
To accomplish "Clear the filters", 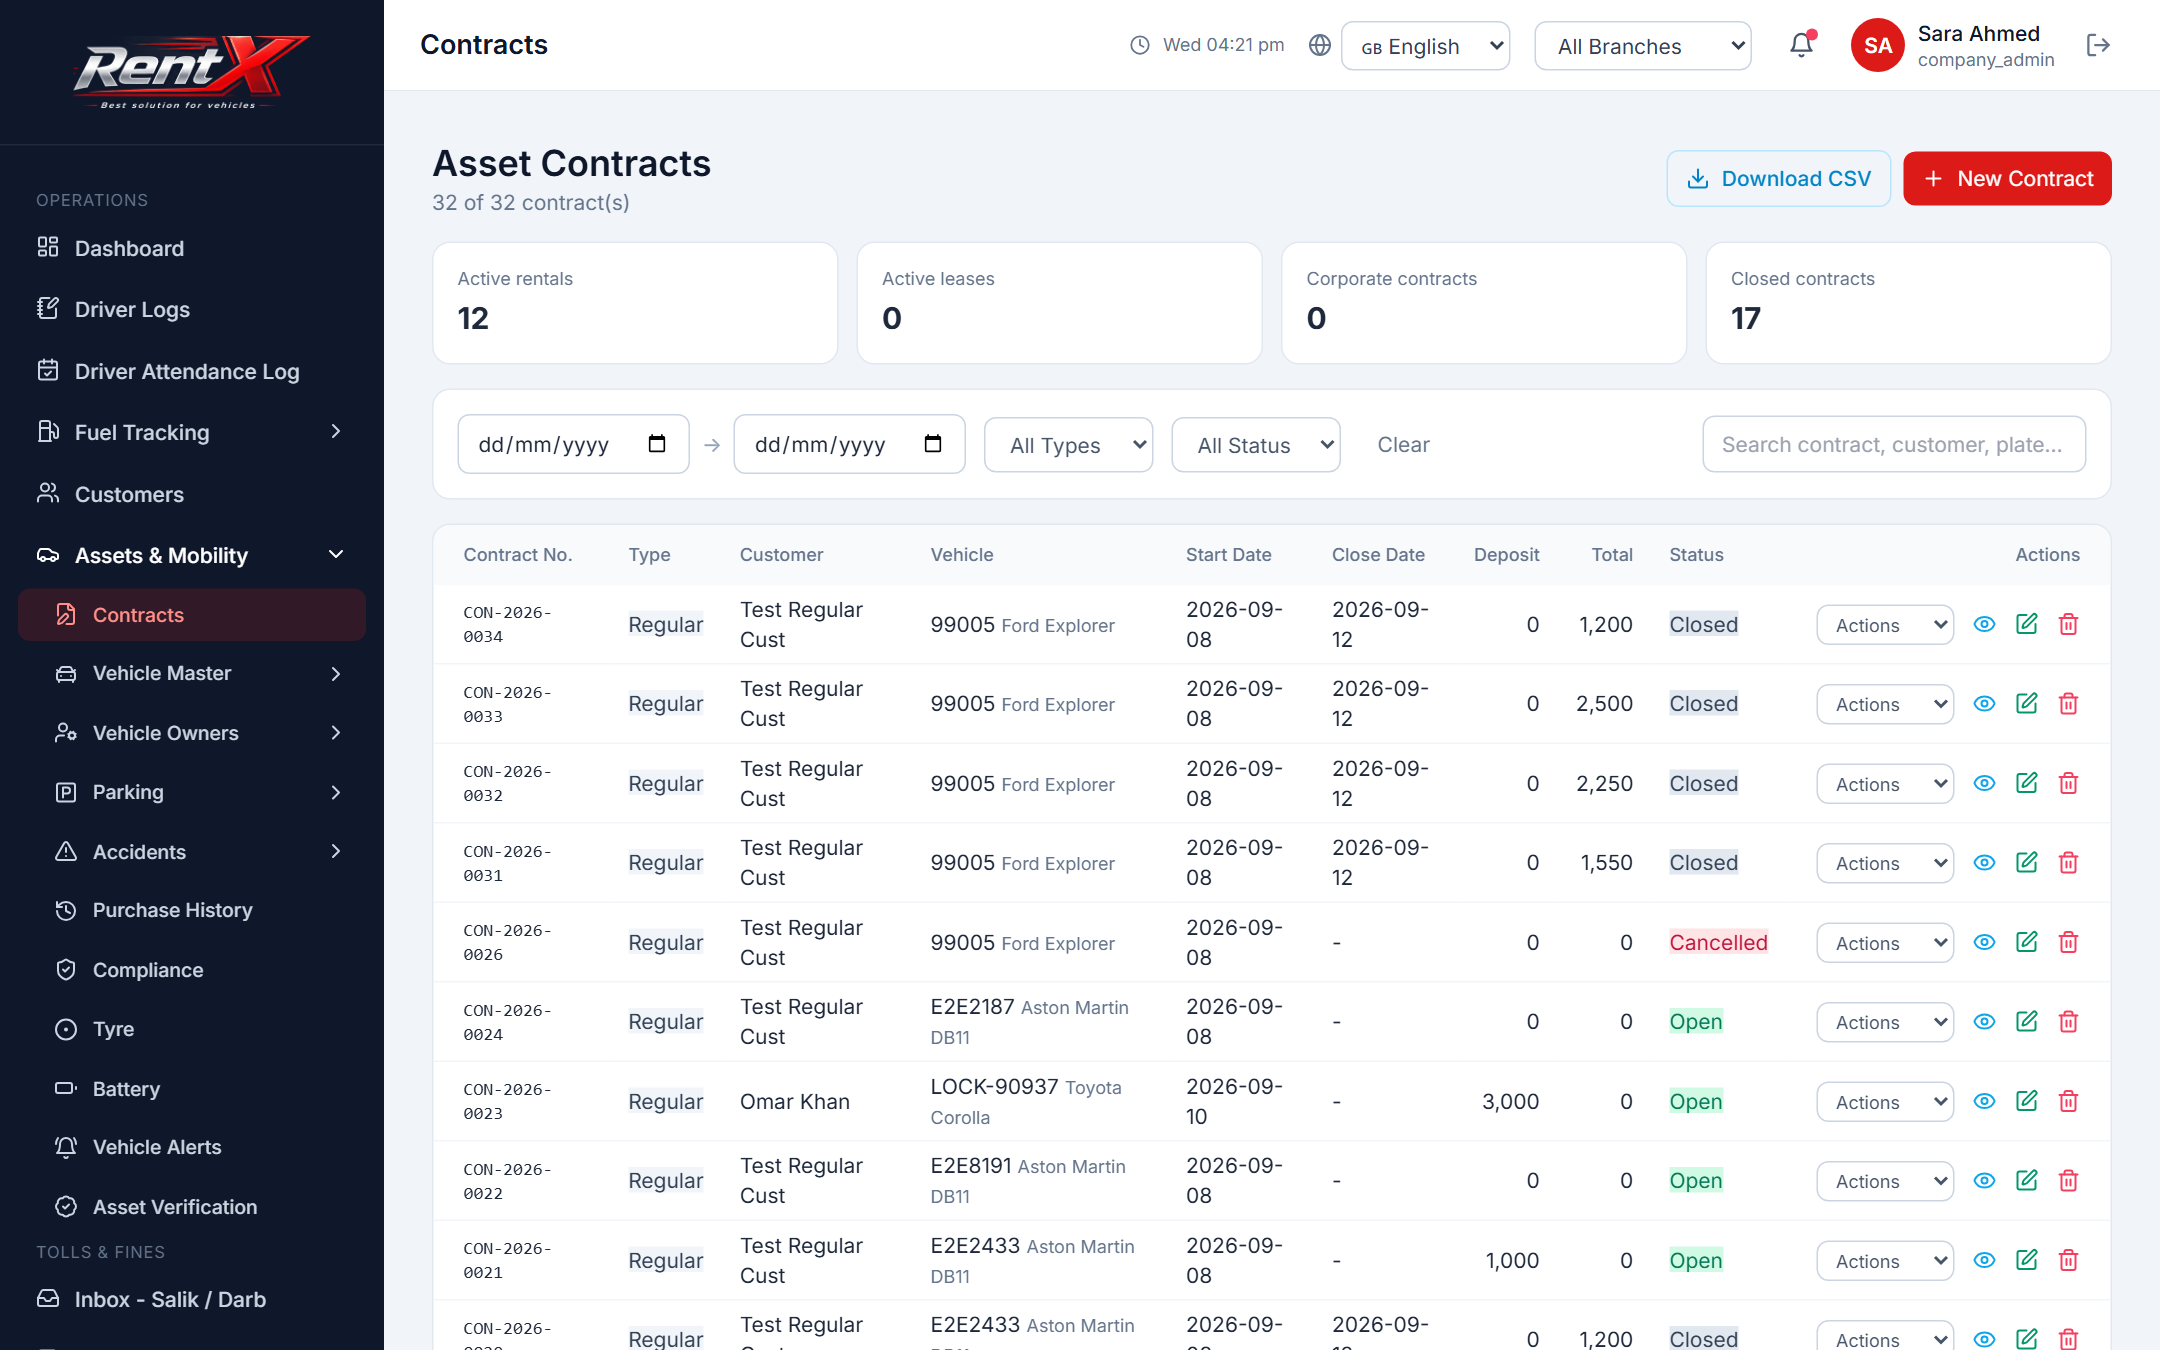I will (x=1403, y=445).
